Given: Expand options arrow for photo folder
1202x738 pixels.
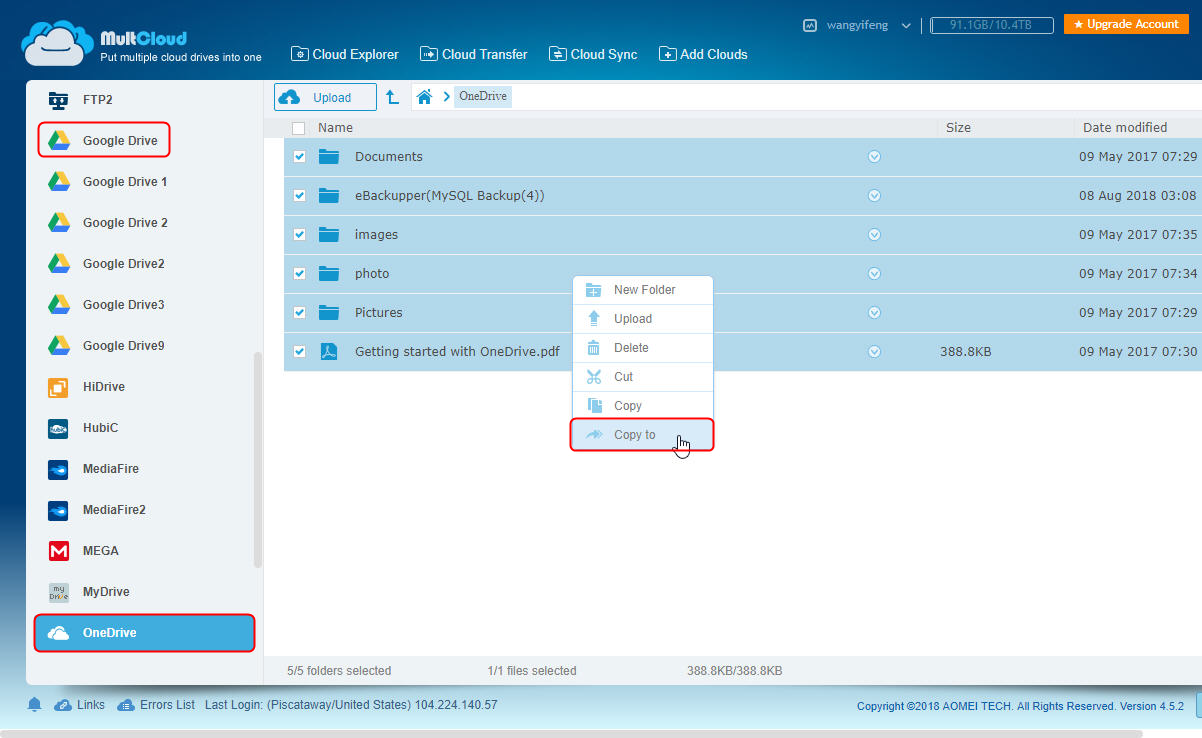Looking at the screenshot, I should tap(874, 274).
